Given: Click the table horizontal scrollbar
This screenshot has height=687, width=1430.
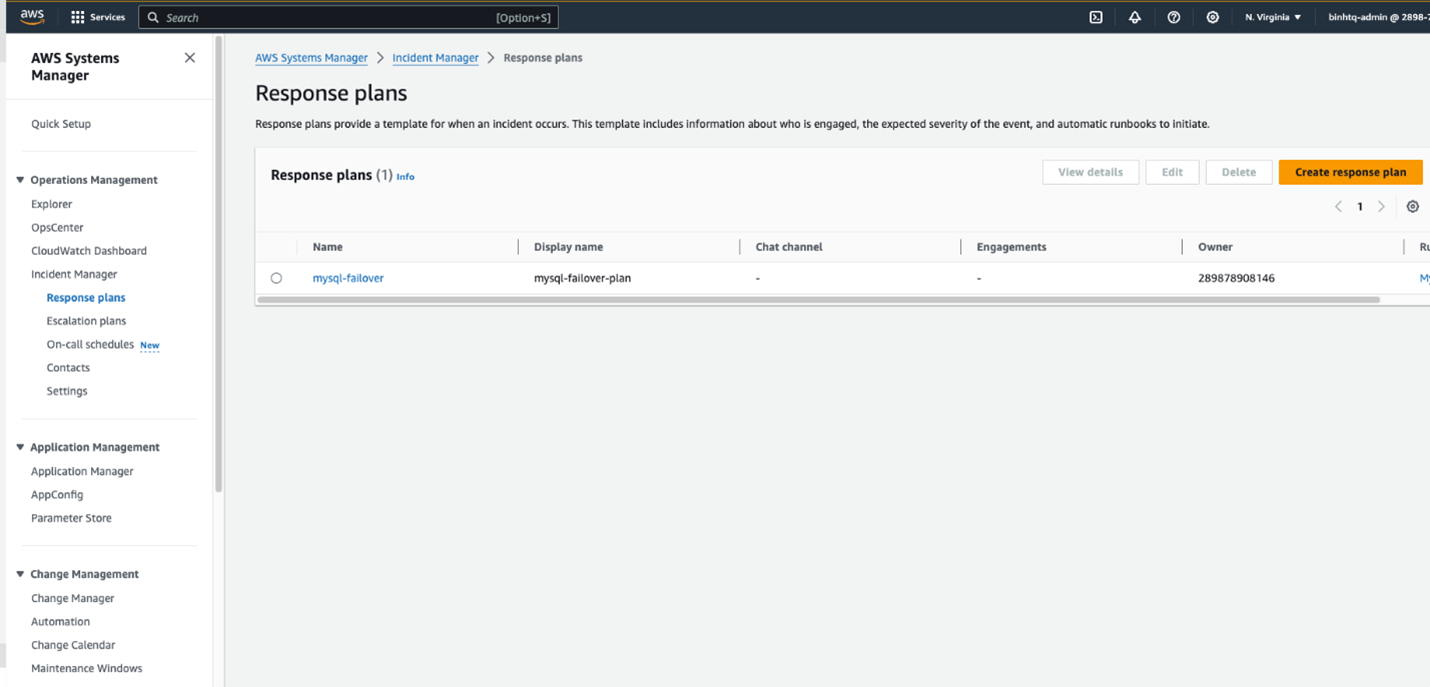Looking at the screenshot, I should point(818,300).
